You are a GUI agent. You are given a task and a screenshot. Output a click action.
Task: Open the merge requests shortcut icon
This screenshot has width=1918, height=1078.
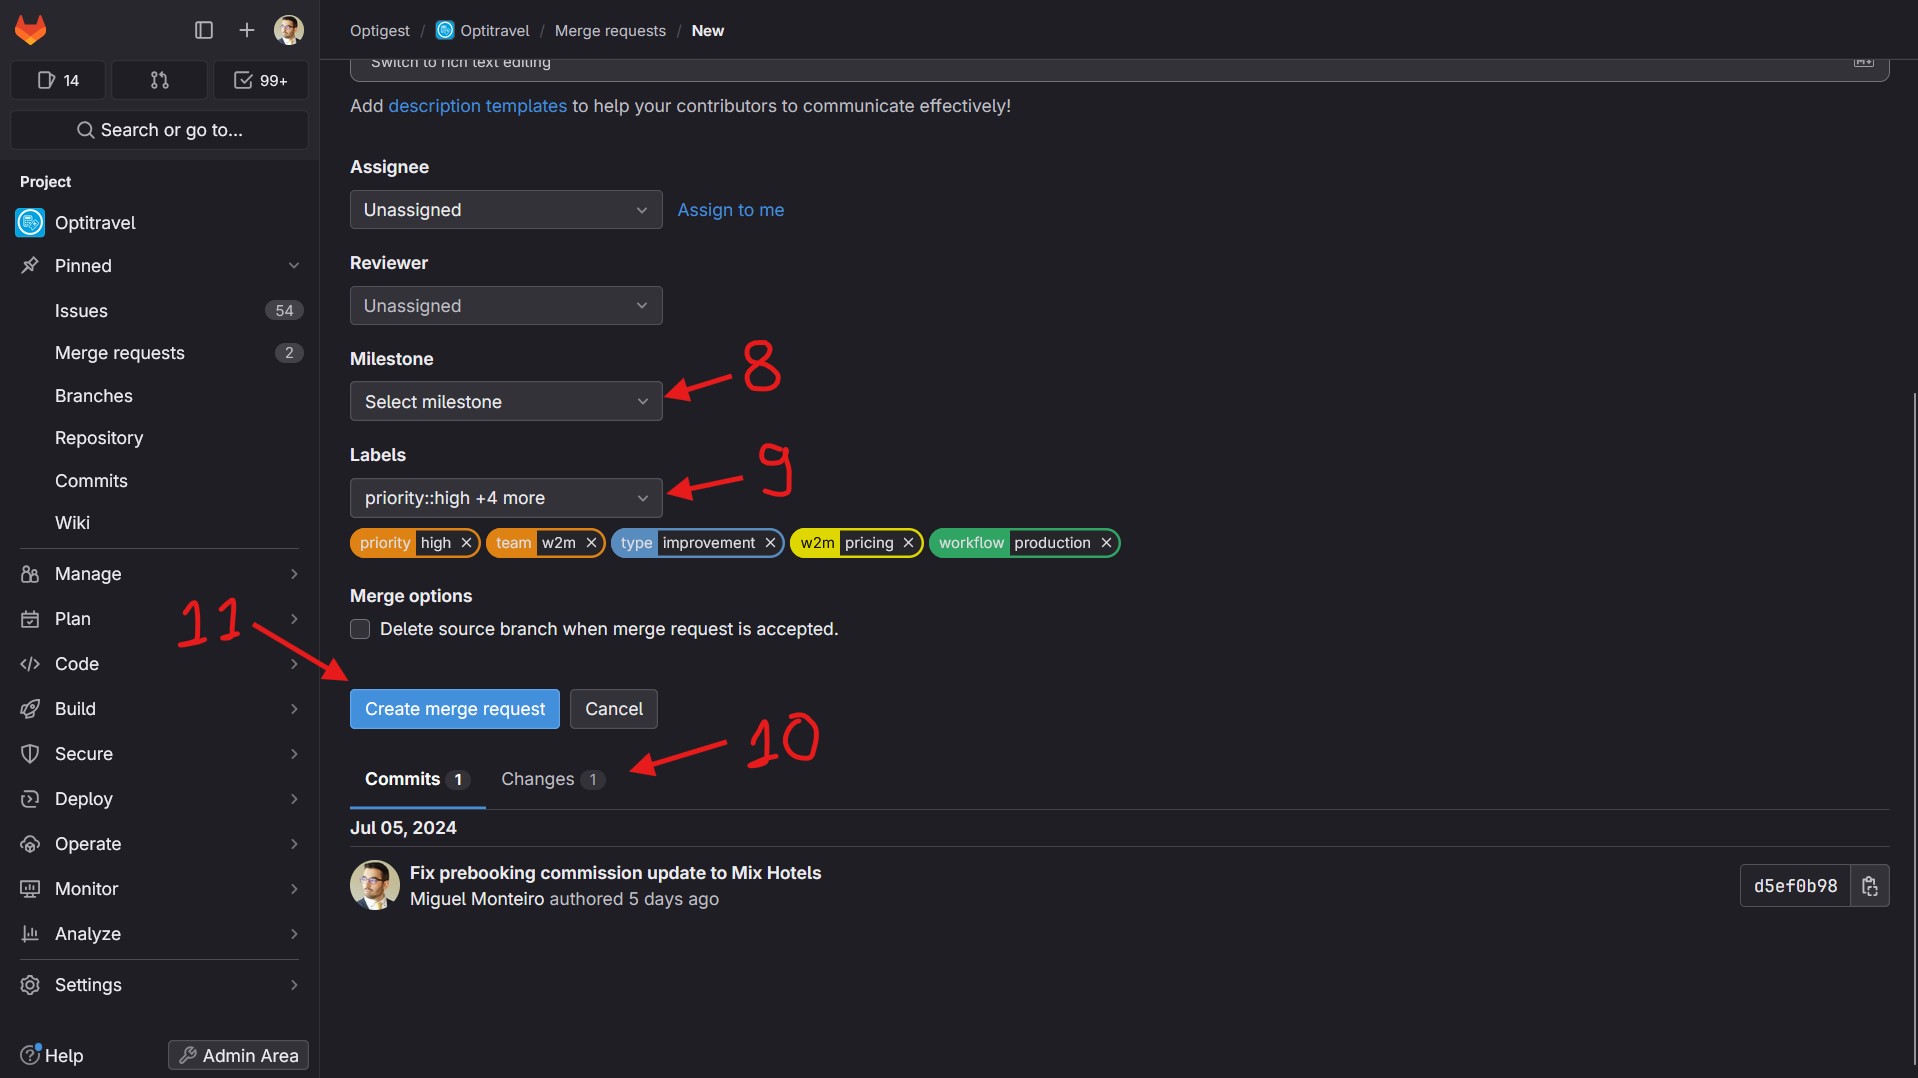(x=159, y=80)
